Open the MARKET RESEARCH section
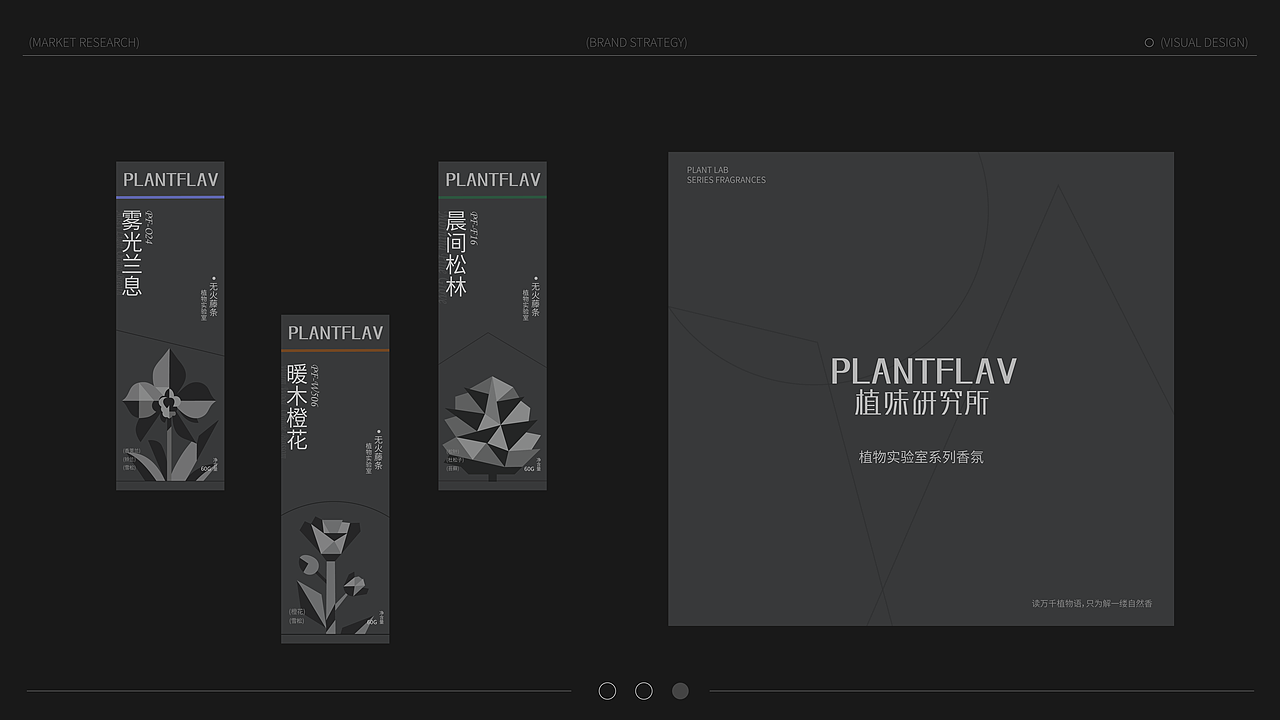 (84, 43)
